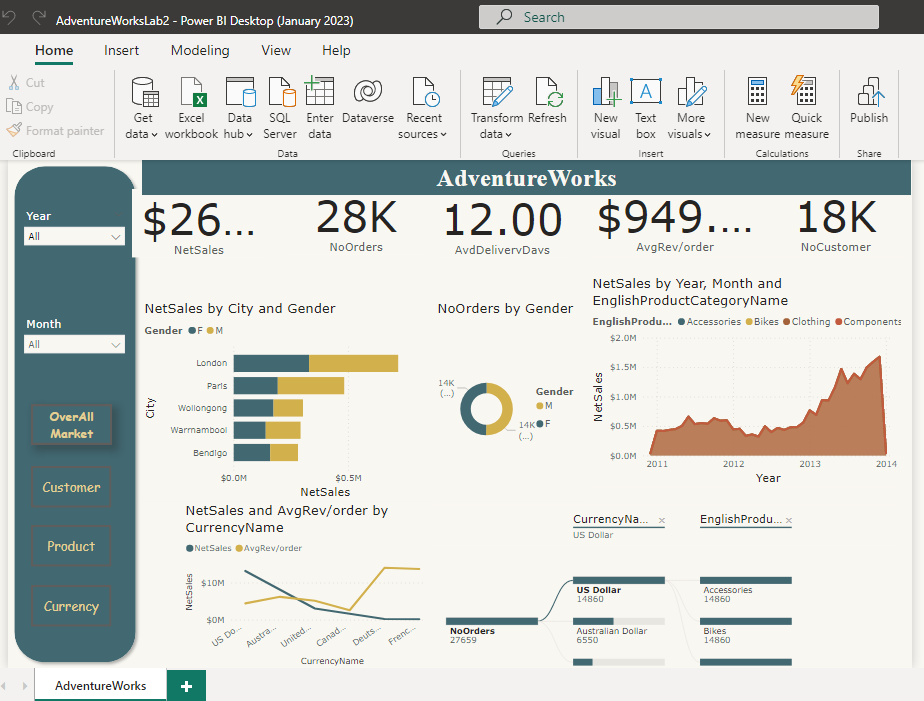Open the Insert ribbon tab
924x701 pixels.
pos(122,50)
